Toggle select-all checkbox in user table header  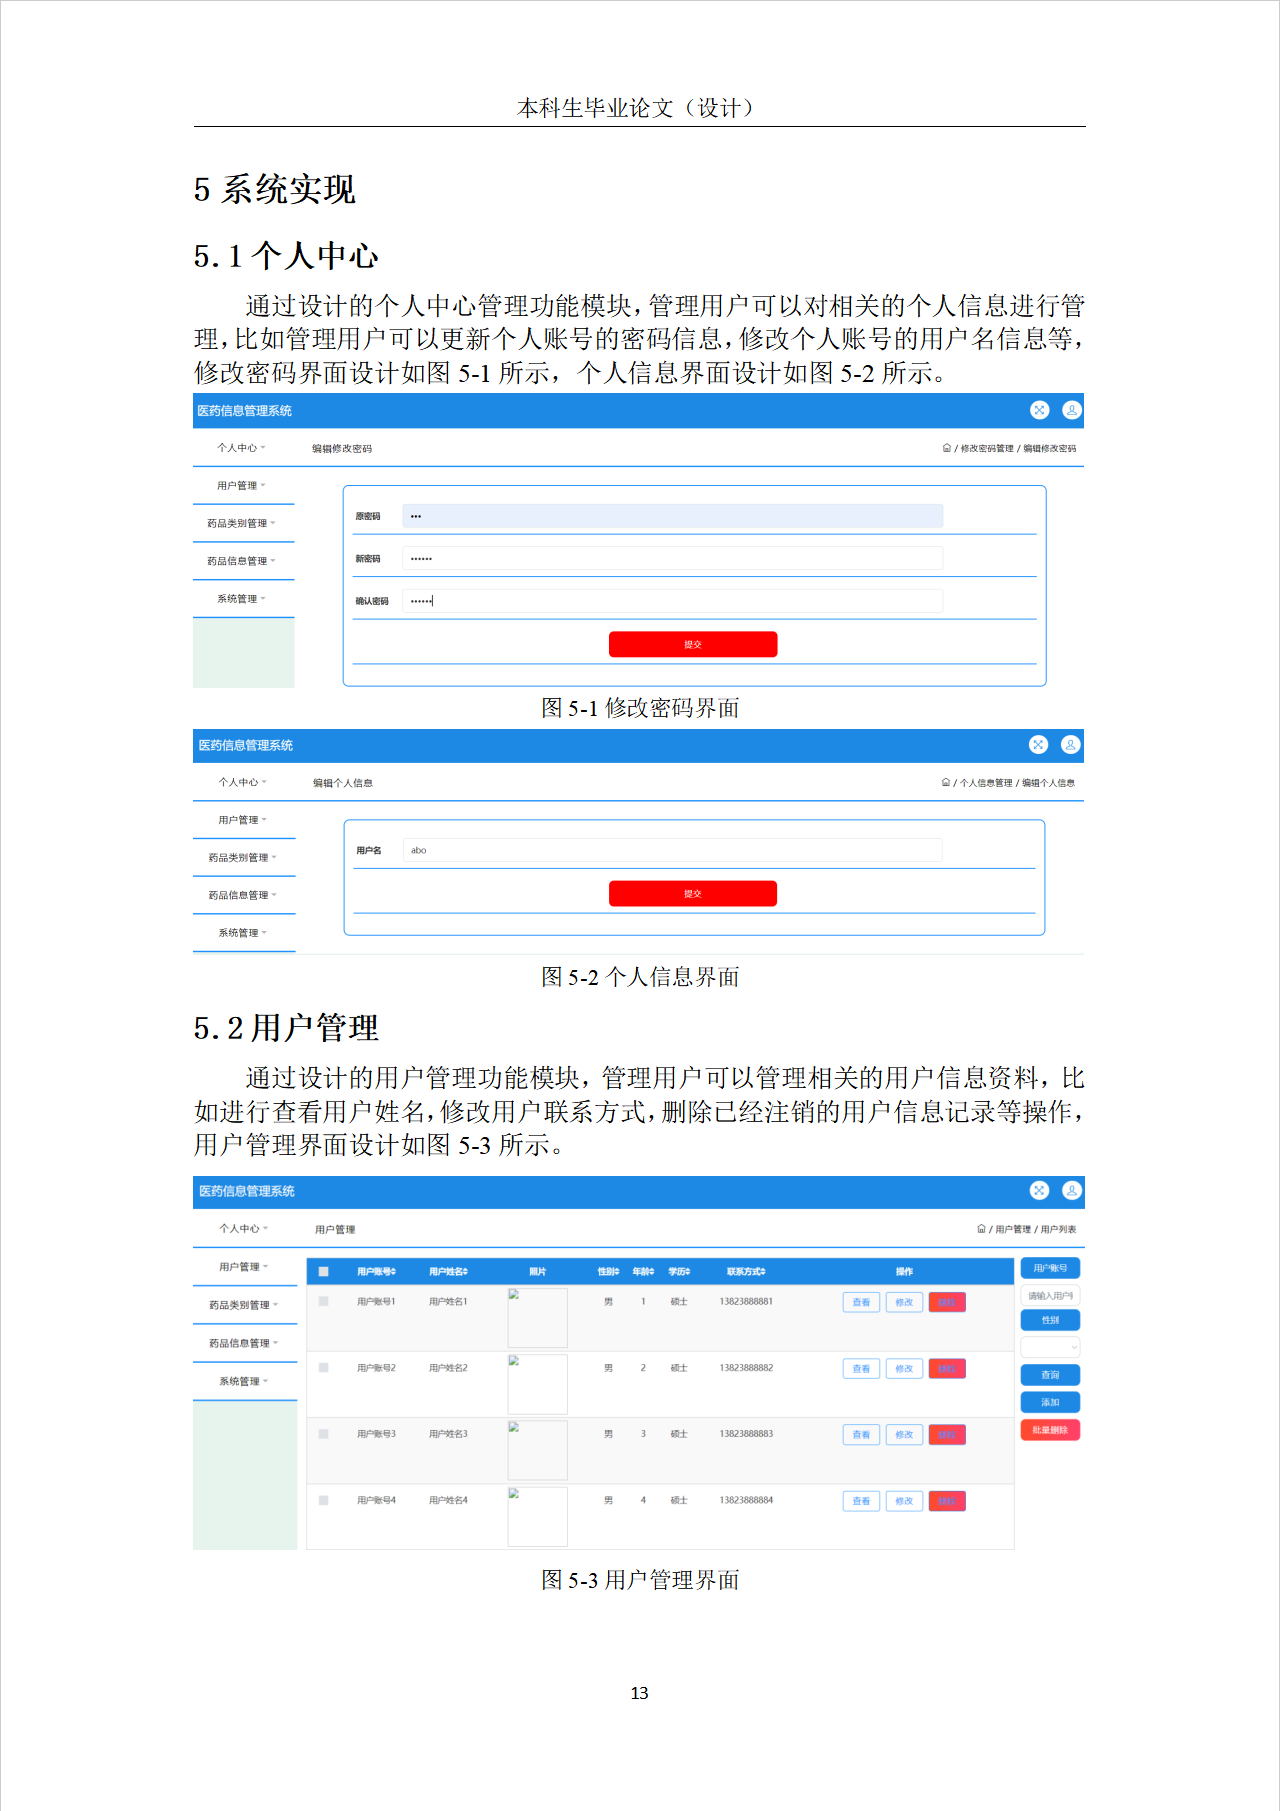(x=324, y=1272)
